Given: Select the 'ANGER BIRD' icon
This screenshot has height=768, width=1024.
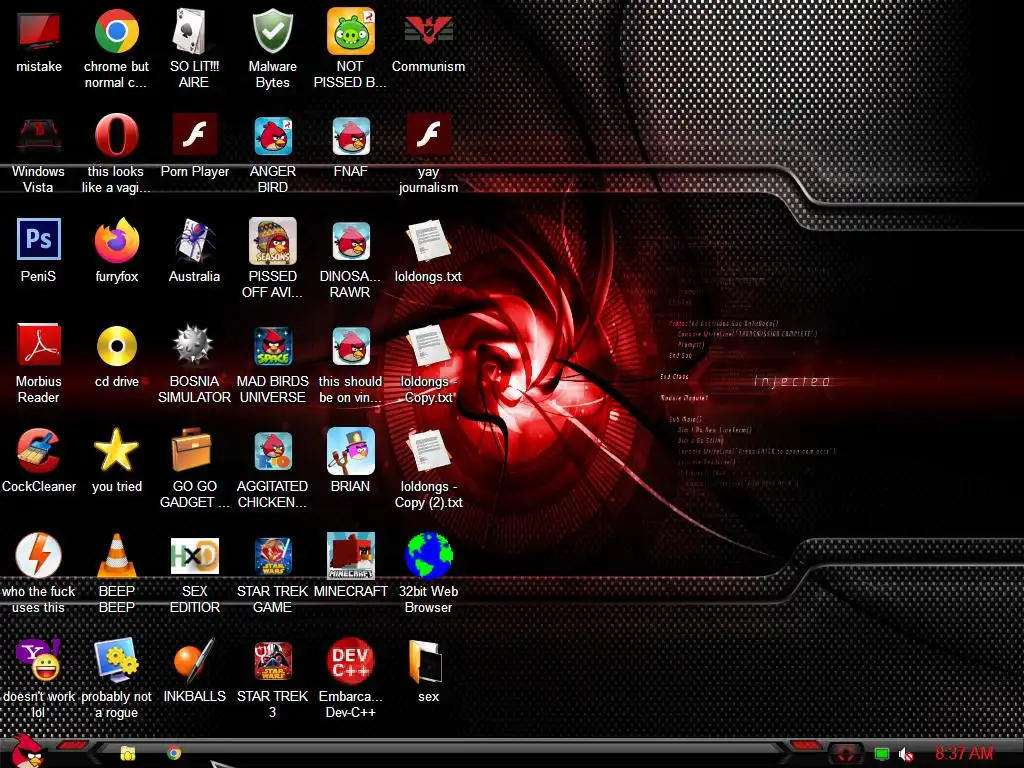Looking at the screenshot, I should tap(272, 136).
